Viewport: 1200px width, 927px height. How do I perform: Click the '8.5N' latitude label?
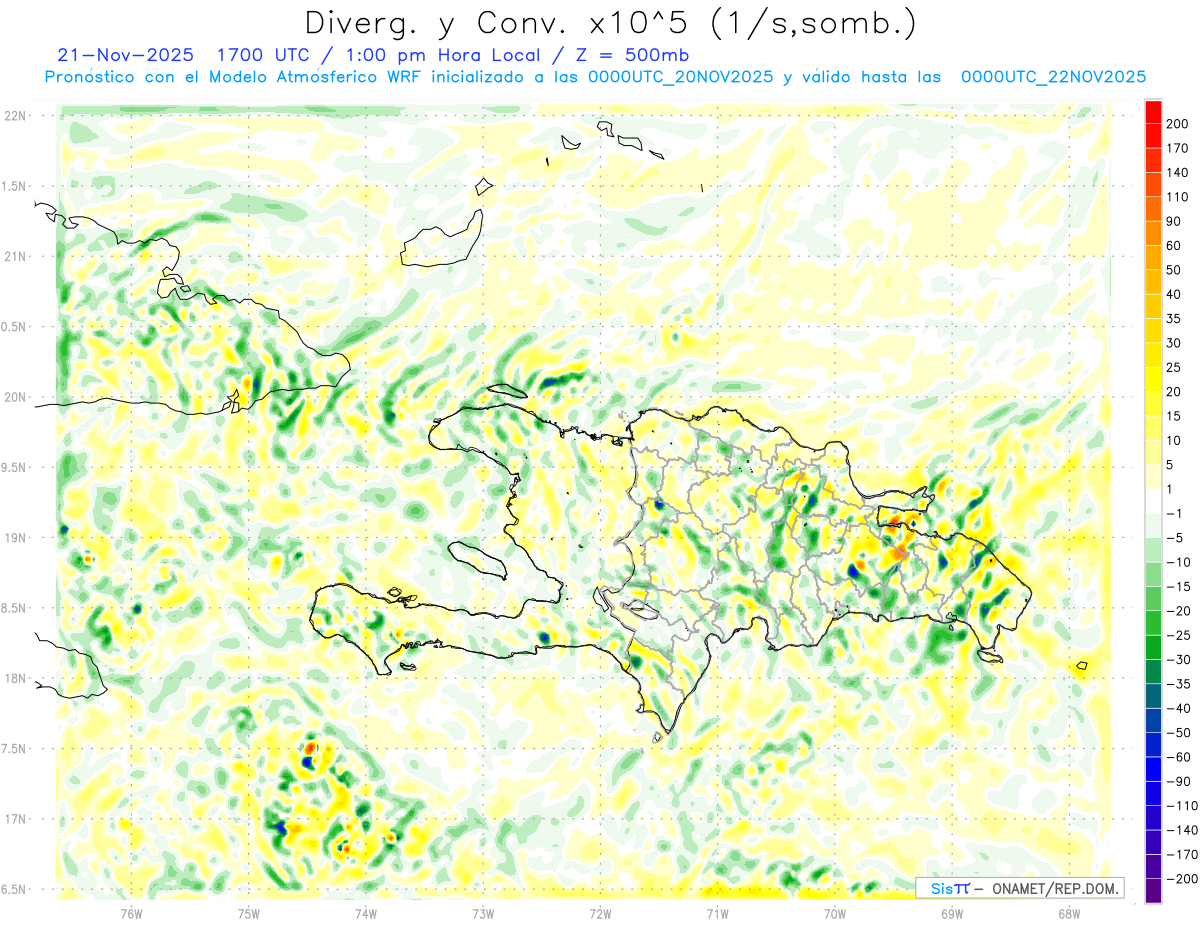coord(14,608)
